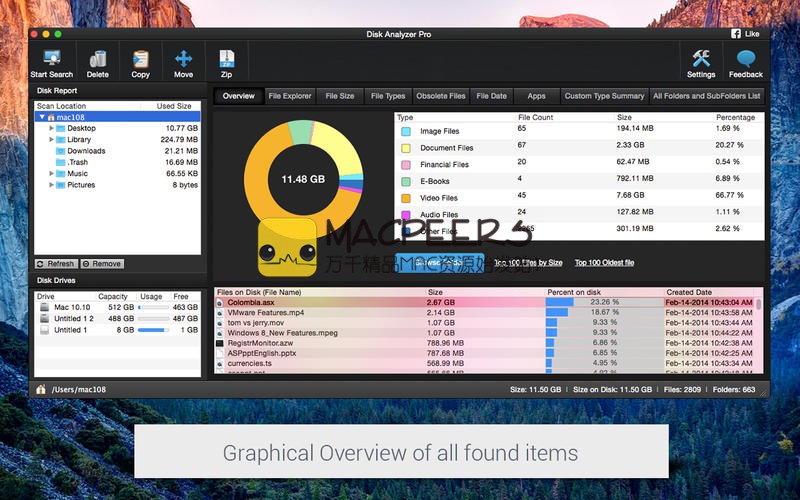Click the Zip archive icon
This screenshot has height=500, width=800.
[x=227, y=59]
